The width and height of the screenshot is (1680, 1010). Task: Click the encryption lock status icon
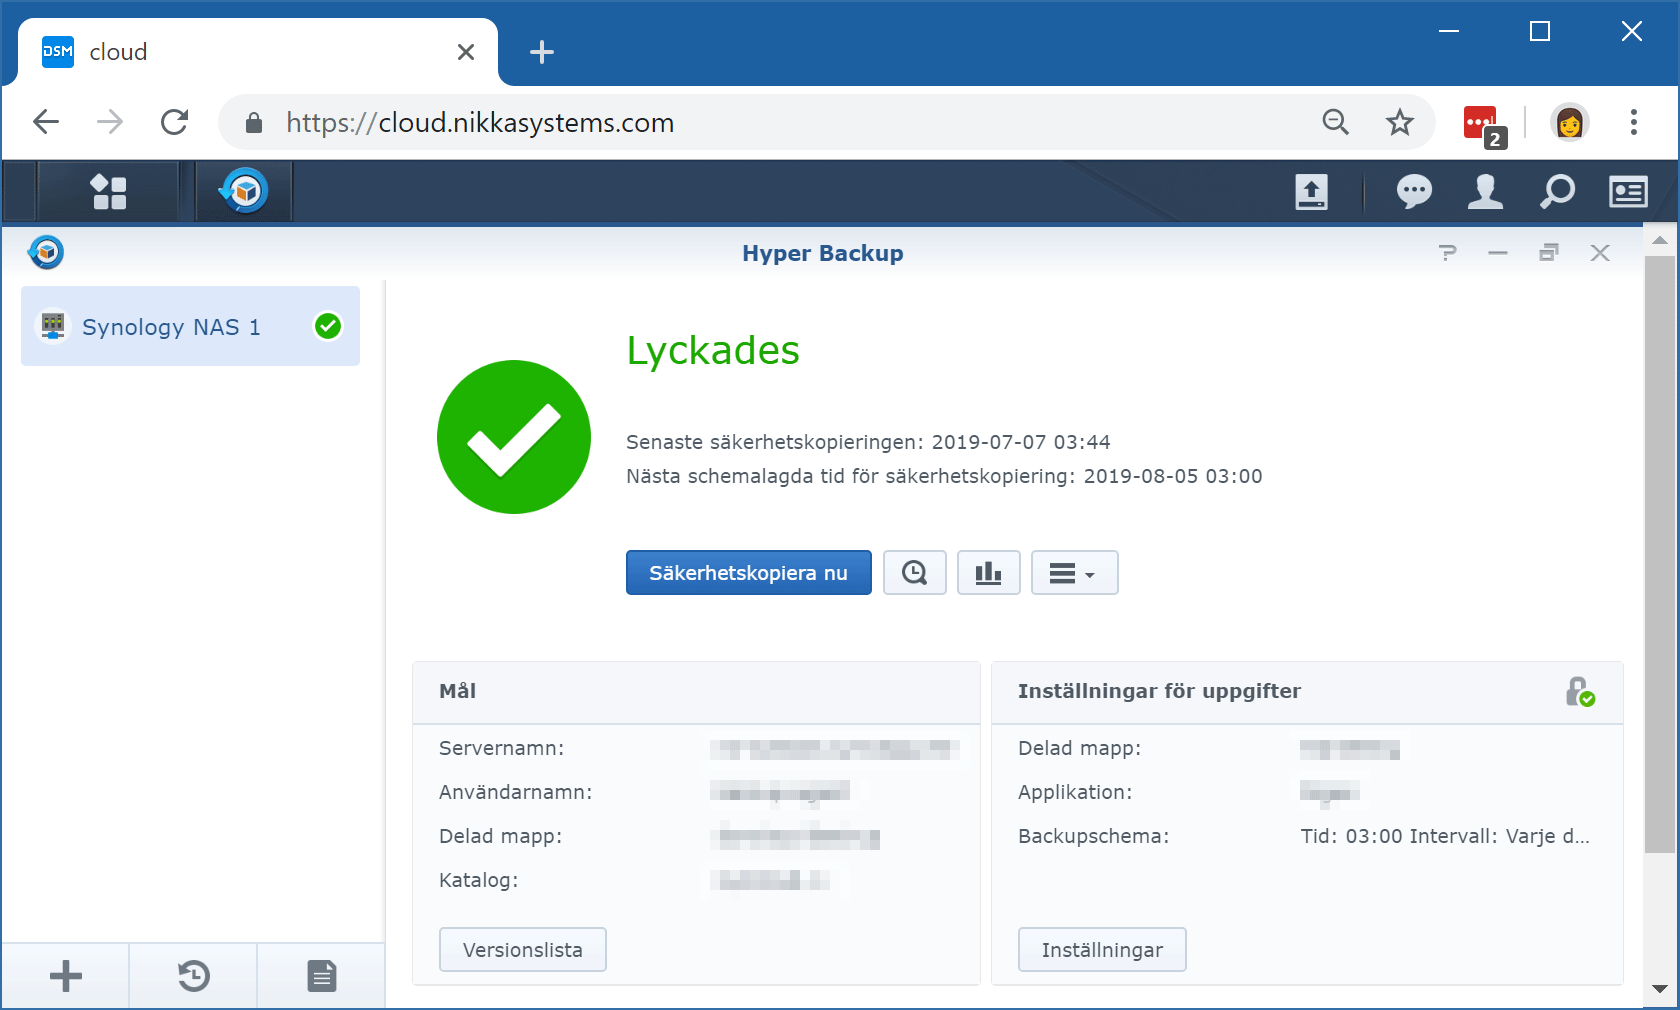1580,692
